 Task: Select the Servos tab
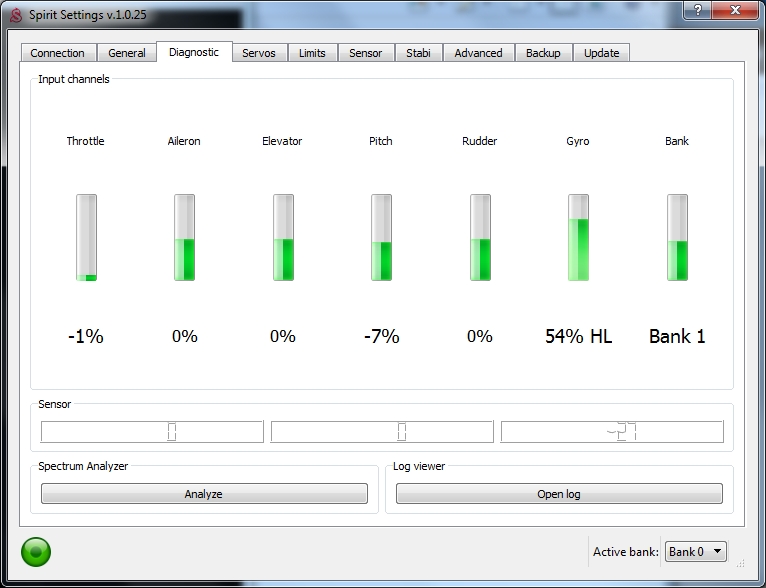(x=259, y=53)
